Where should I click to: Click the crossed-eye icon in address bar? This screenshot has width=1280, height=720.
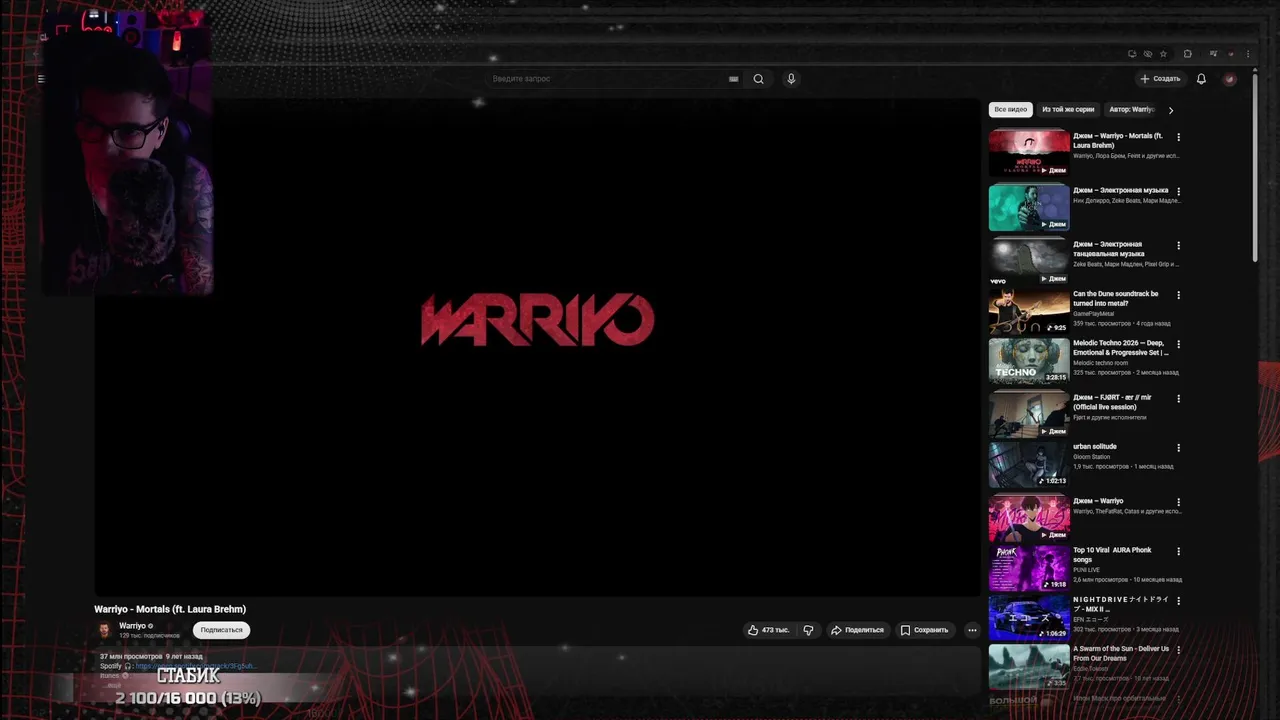point(1147,54)
